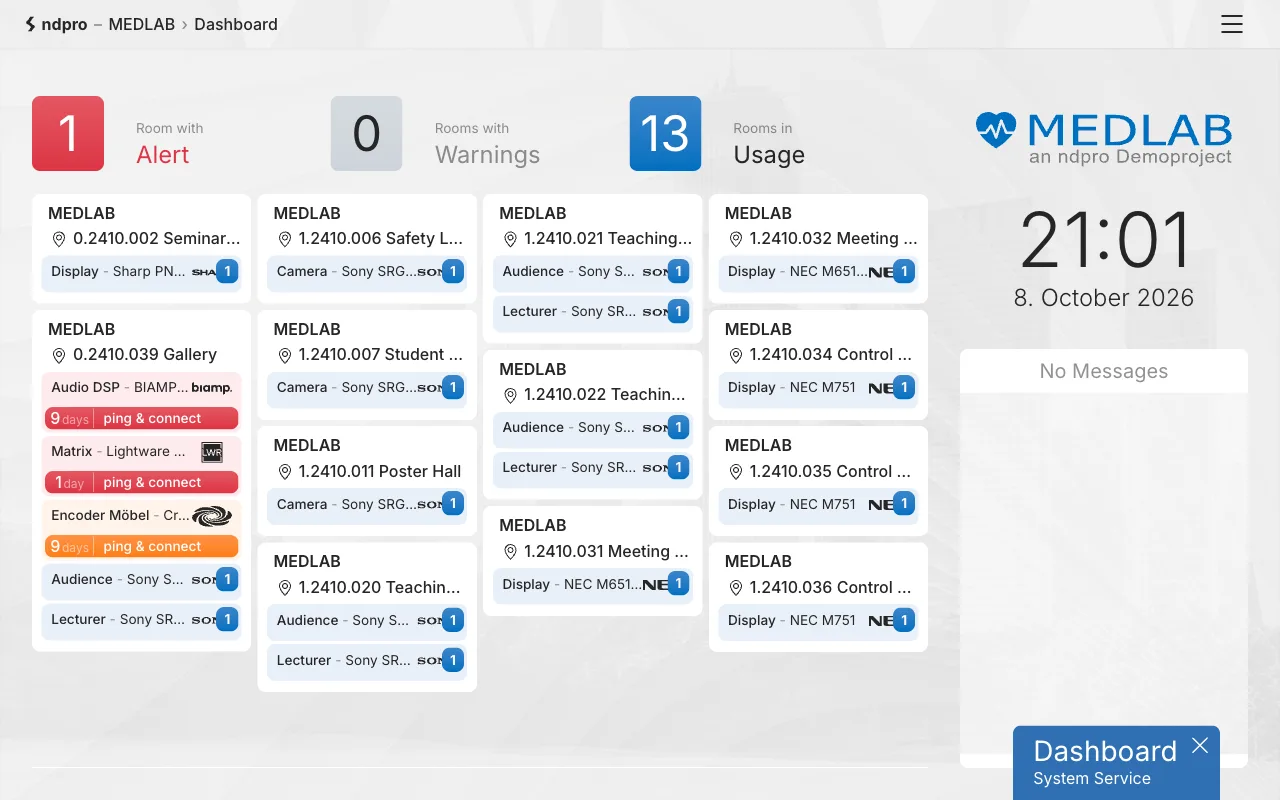Click the blue 1 badge in room 1.2410.036
The image size is (1280, 800).
pyautogui.click(x=904, y=621)
